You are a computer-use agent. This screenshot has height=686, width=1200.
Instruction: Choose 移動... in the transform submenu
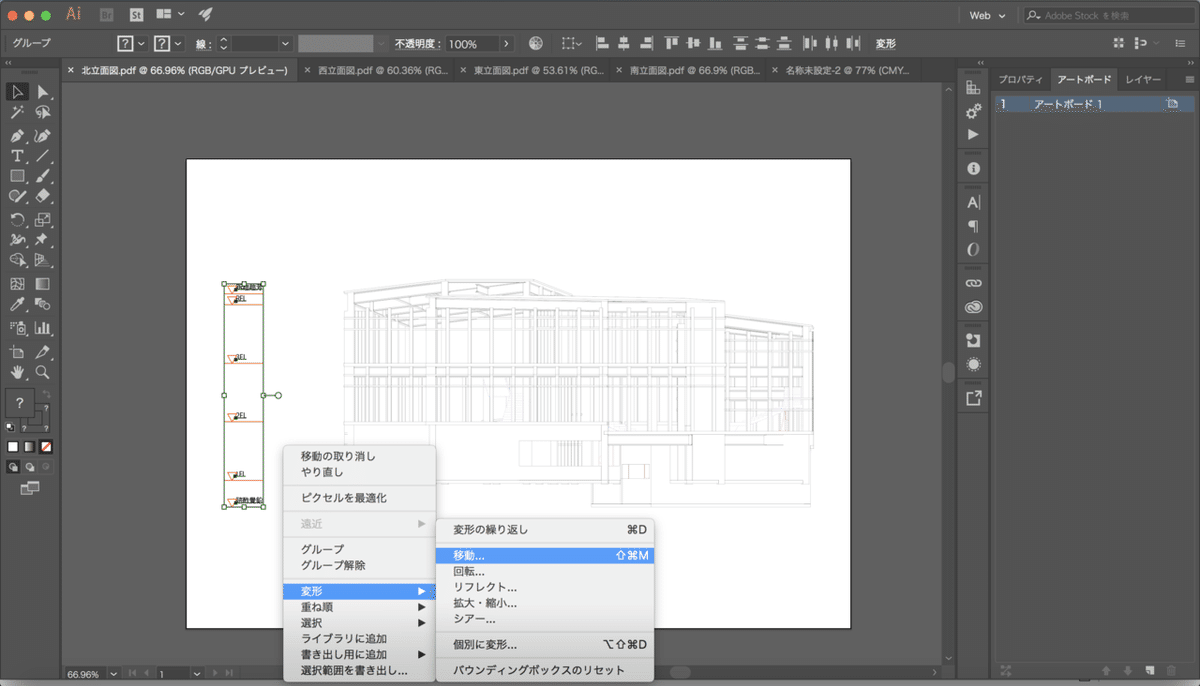click(x=545, y=555)
